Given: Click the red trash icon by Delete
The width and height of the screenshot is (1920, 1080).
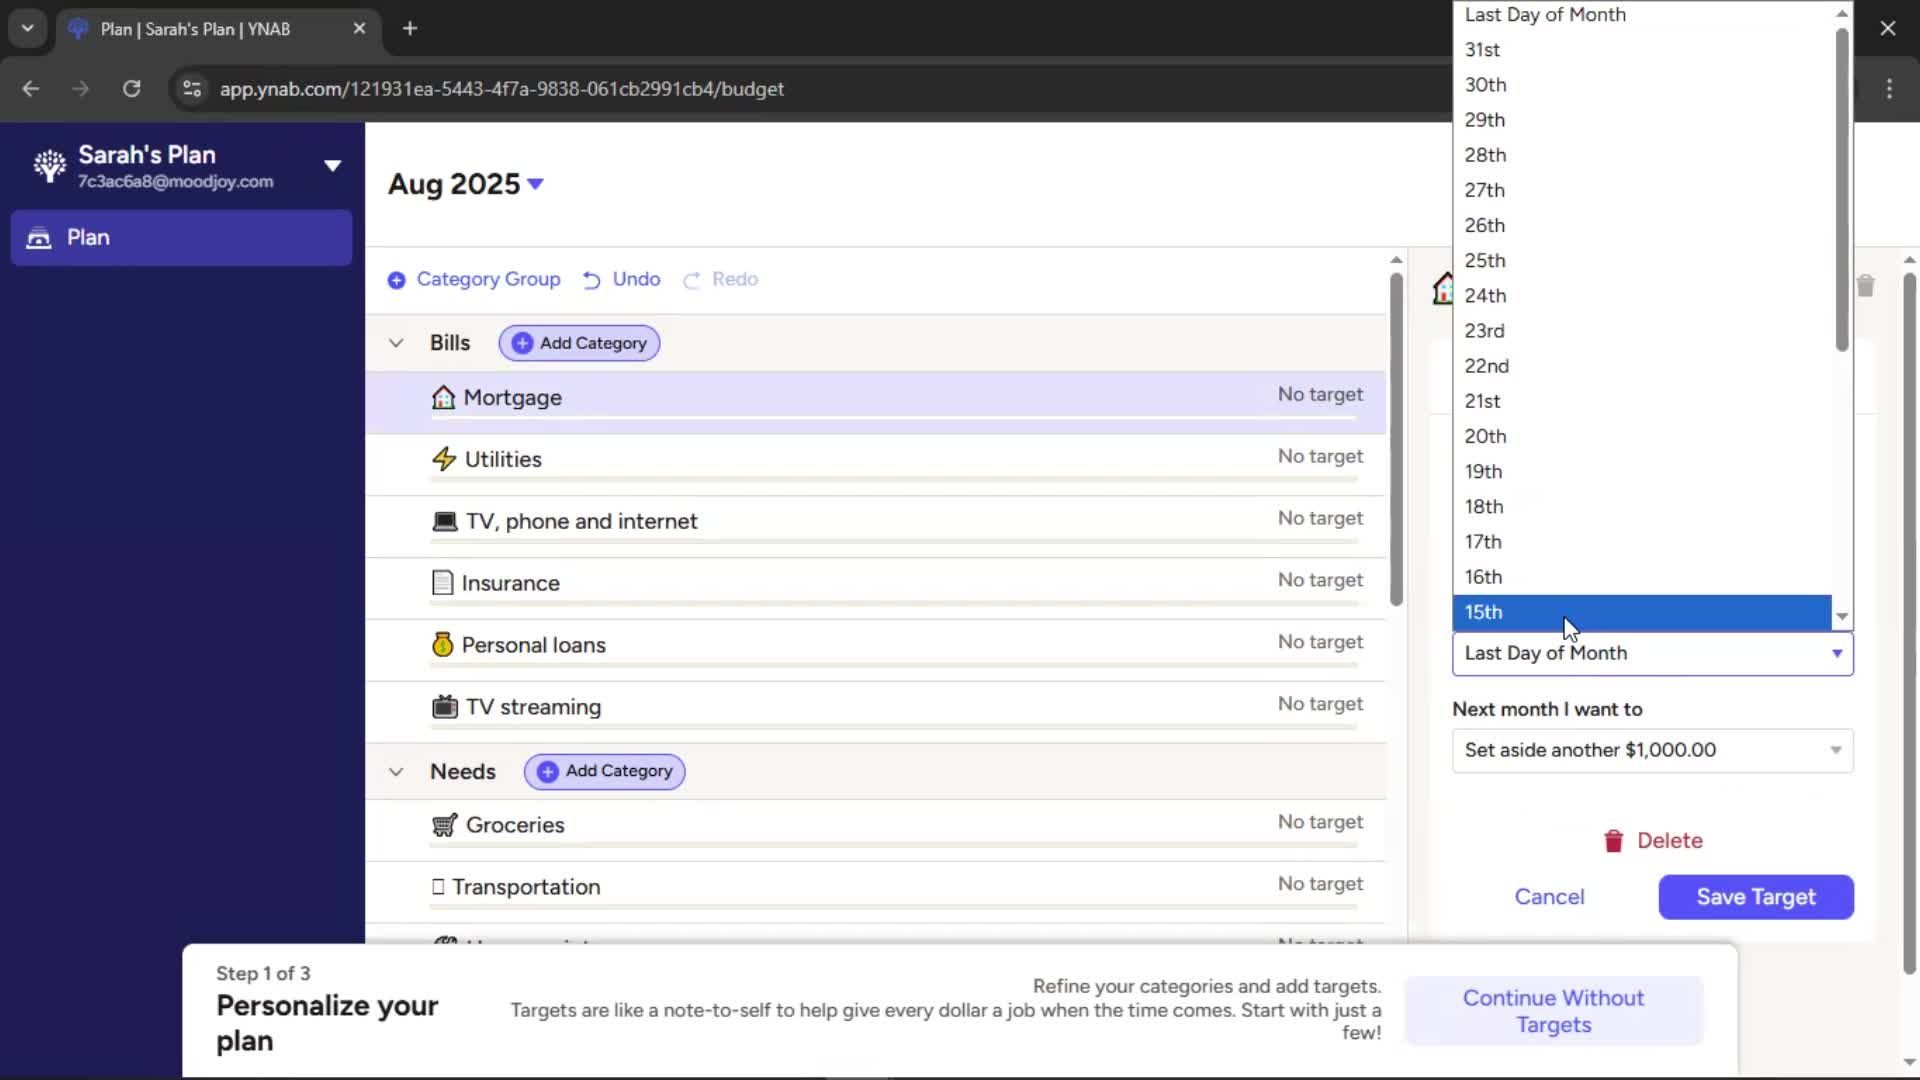Looking at the screenshot, I should (x=1613, y=842).
